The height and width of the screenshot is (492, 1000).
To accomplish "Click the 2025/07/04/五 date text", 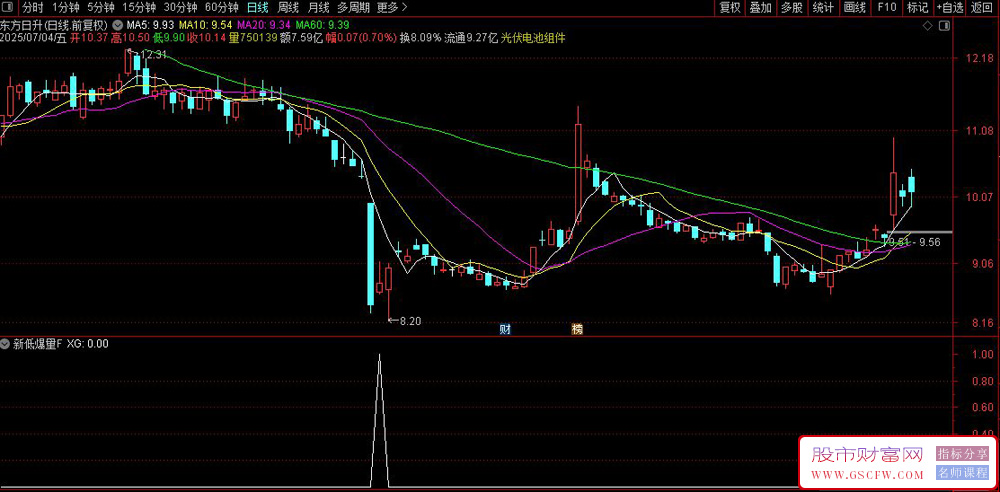I will 34,38.
